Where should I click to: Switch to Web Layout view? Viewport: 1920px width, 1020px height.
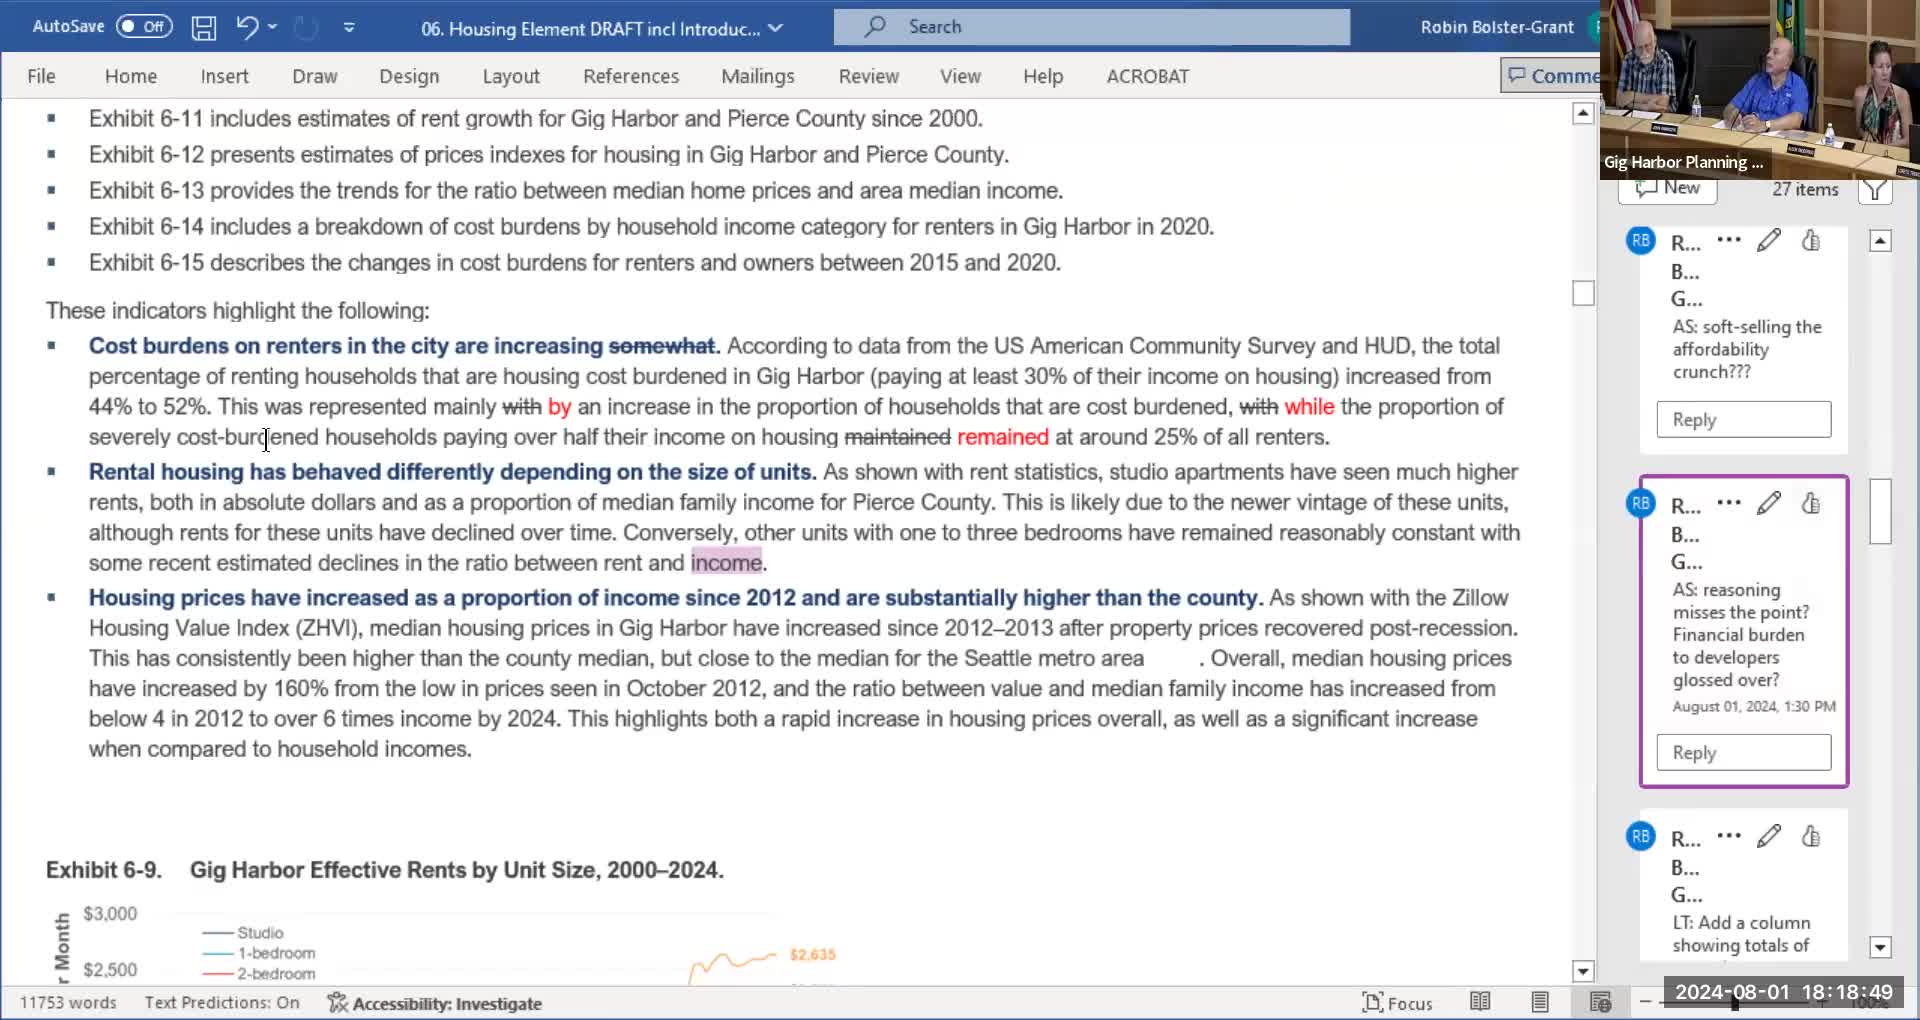tap(1600, 1002)
